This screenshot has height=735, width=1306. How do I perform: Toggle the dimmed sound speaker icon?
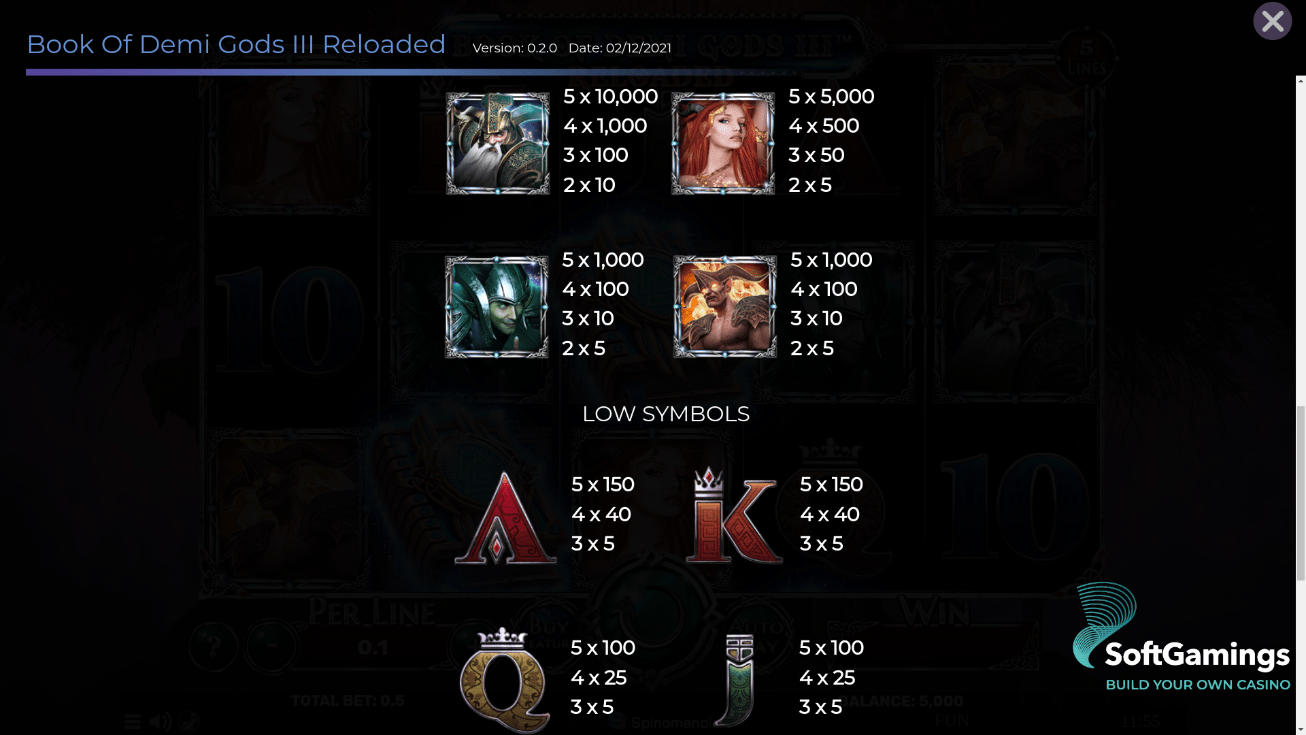160,722
